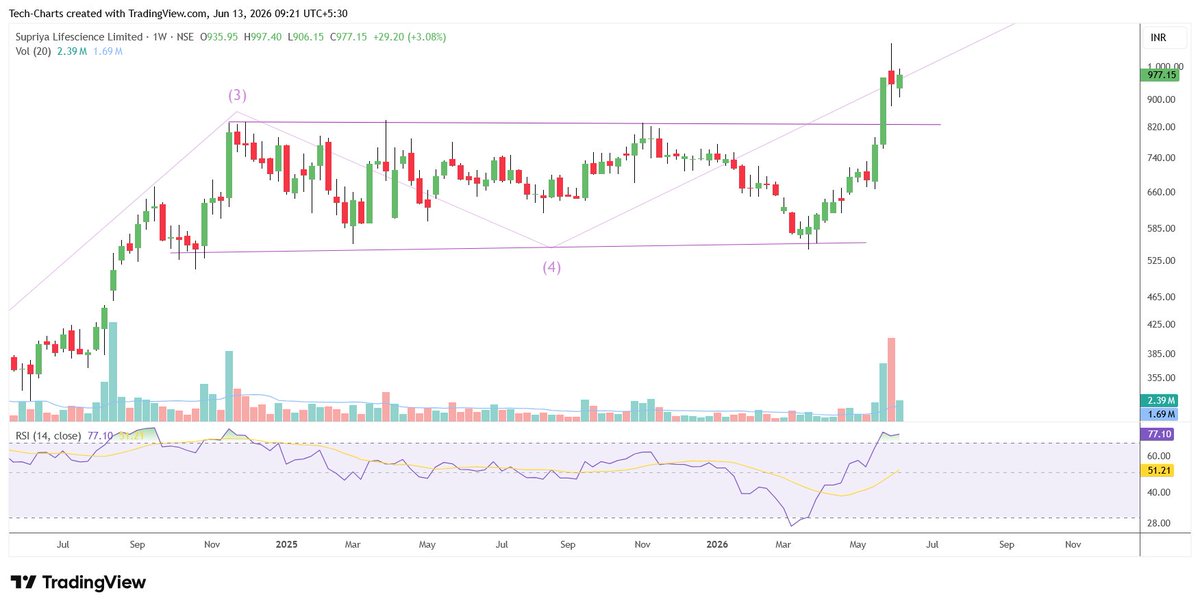Click the 525.00 price axis label
1200x608 pixels.
pyautogui.click(x=1160, y=261)
